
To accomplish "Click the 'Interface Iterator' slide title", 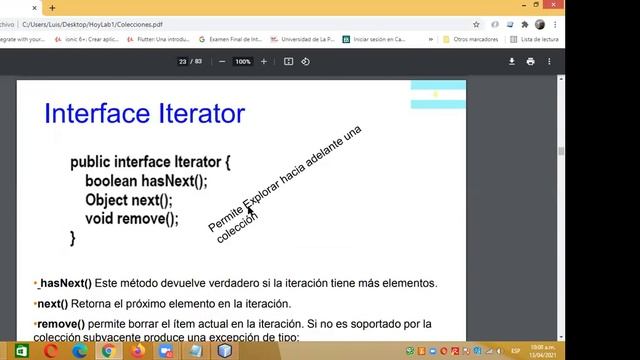I will click(144, 113).
